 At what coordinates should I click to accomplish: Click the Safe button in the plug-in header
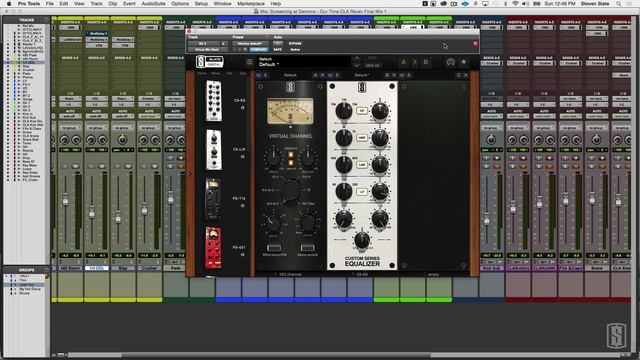coord(278,49)
